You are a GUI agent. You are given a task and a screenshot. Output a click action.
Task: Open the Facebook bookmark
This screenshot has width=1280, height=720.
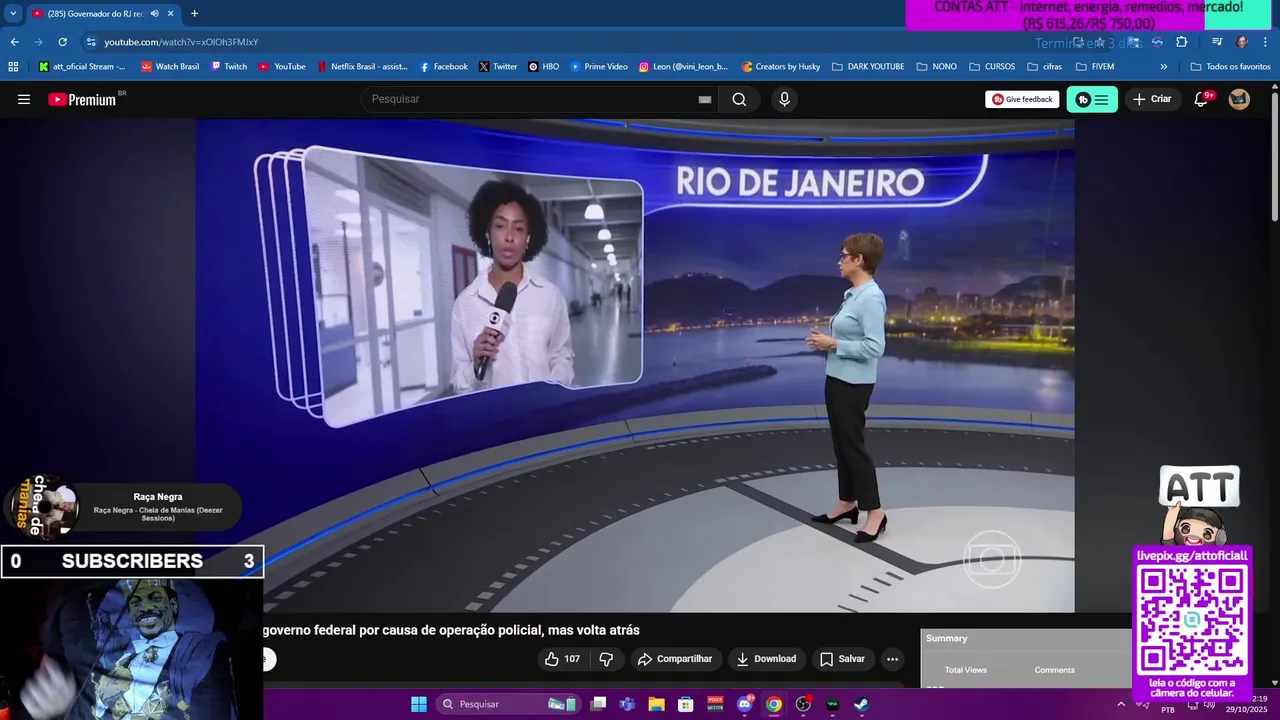pyautogui.click(x=443, y=67)
